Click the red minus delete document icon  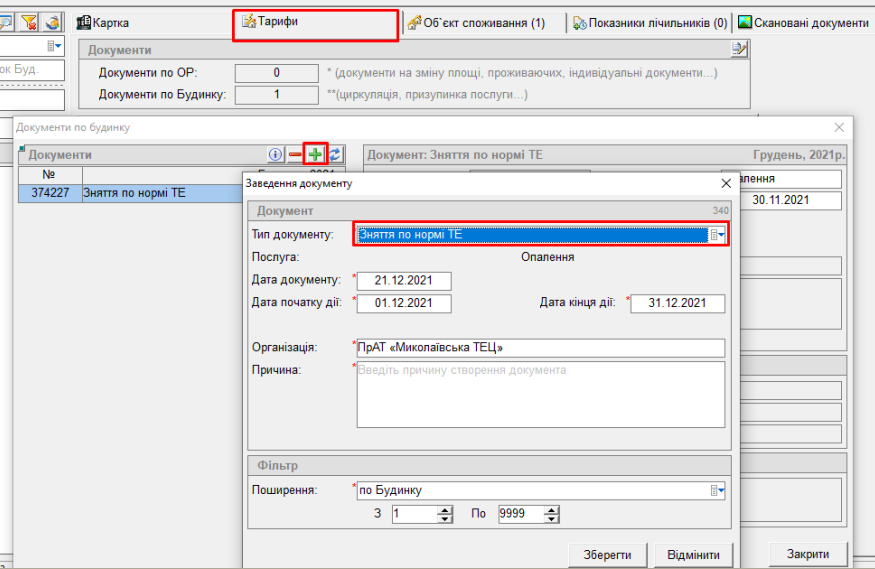pos(295,155)
